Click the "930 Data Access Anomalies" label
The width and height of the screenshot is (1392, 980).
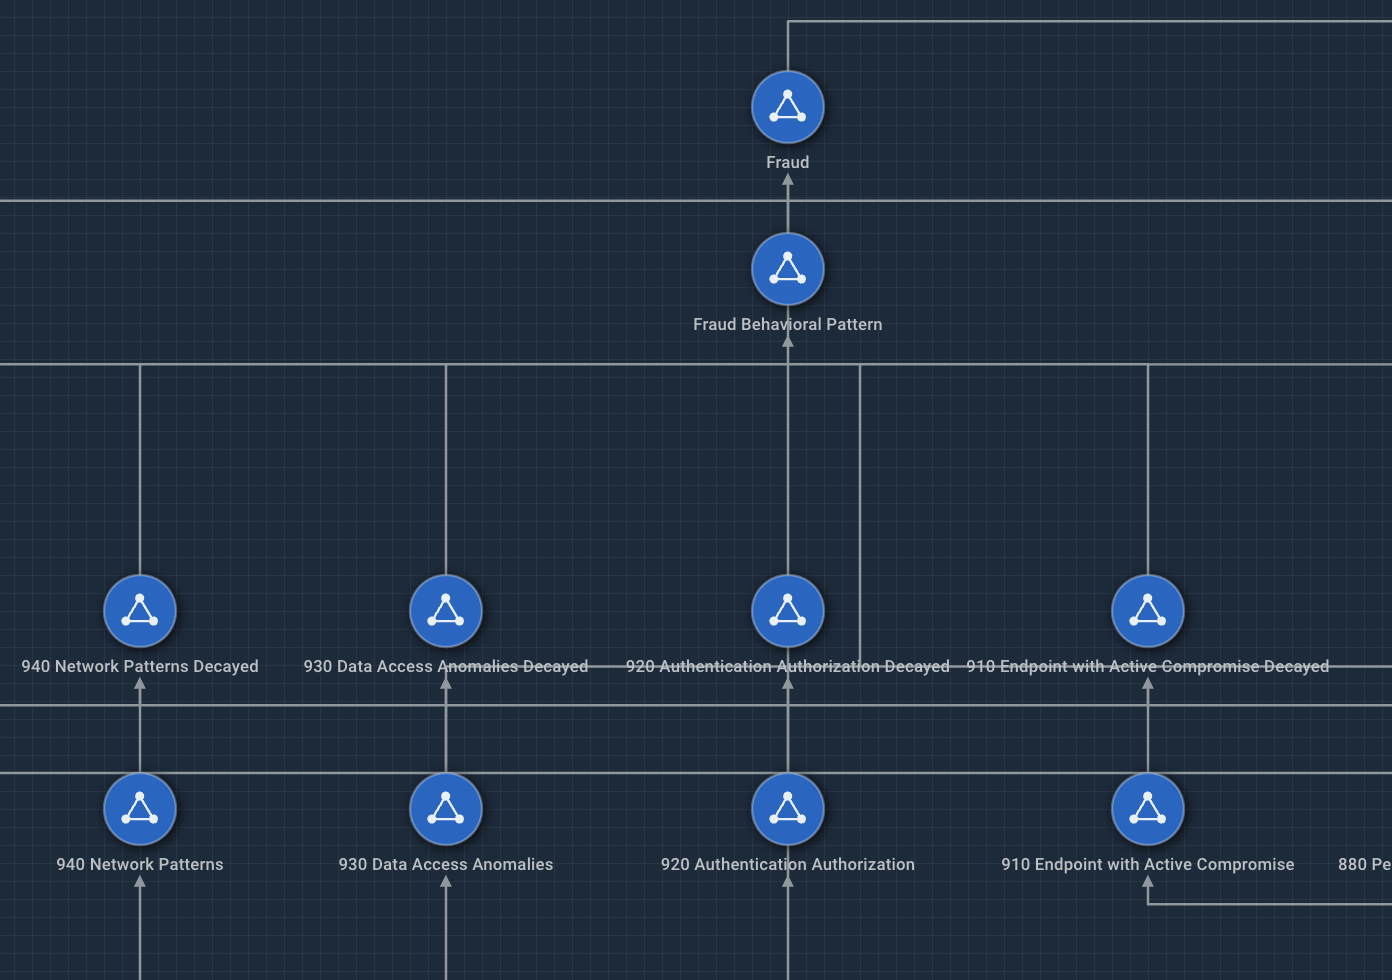click(446, 864)
